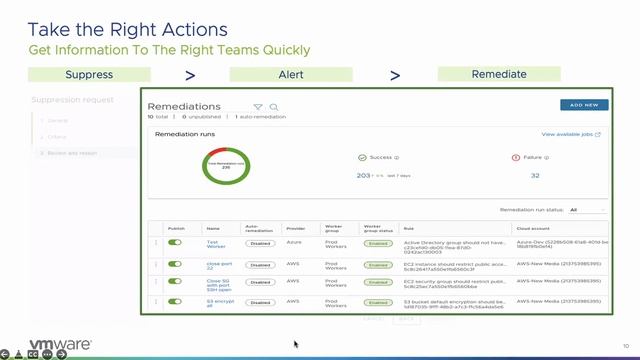Click the remediation runs donut chart
Image resolution: width=640 pixels, height=360 pixels.
pos(226,166)
